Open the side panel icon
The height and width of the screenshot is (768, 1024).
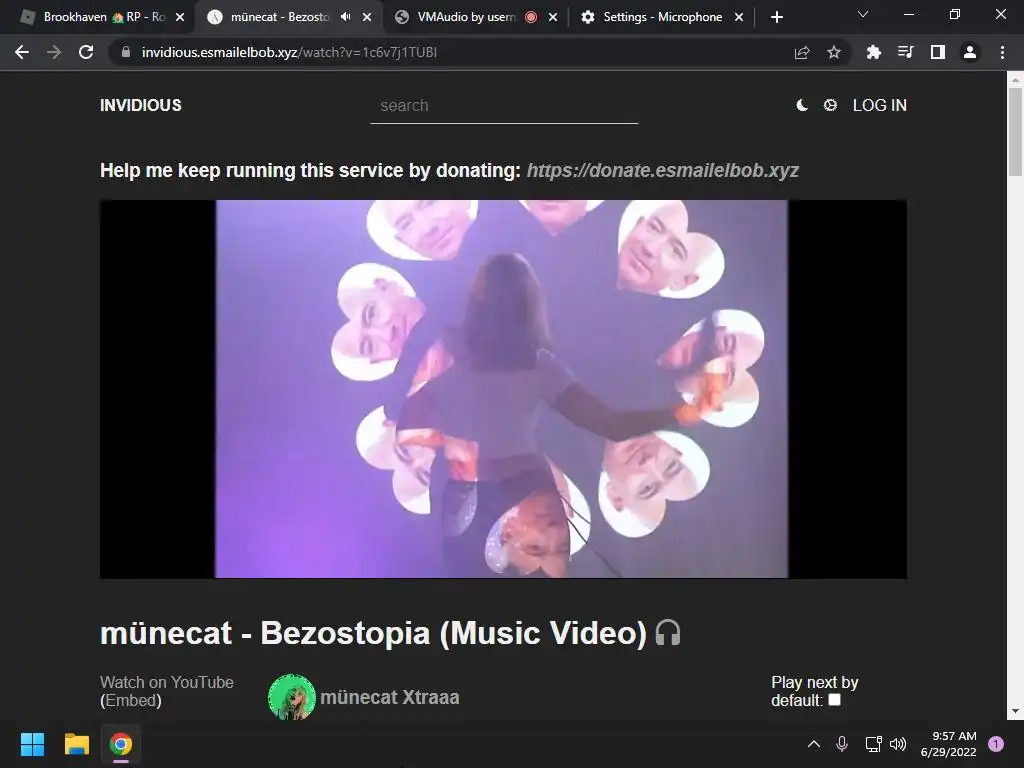coord(938,52)
